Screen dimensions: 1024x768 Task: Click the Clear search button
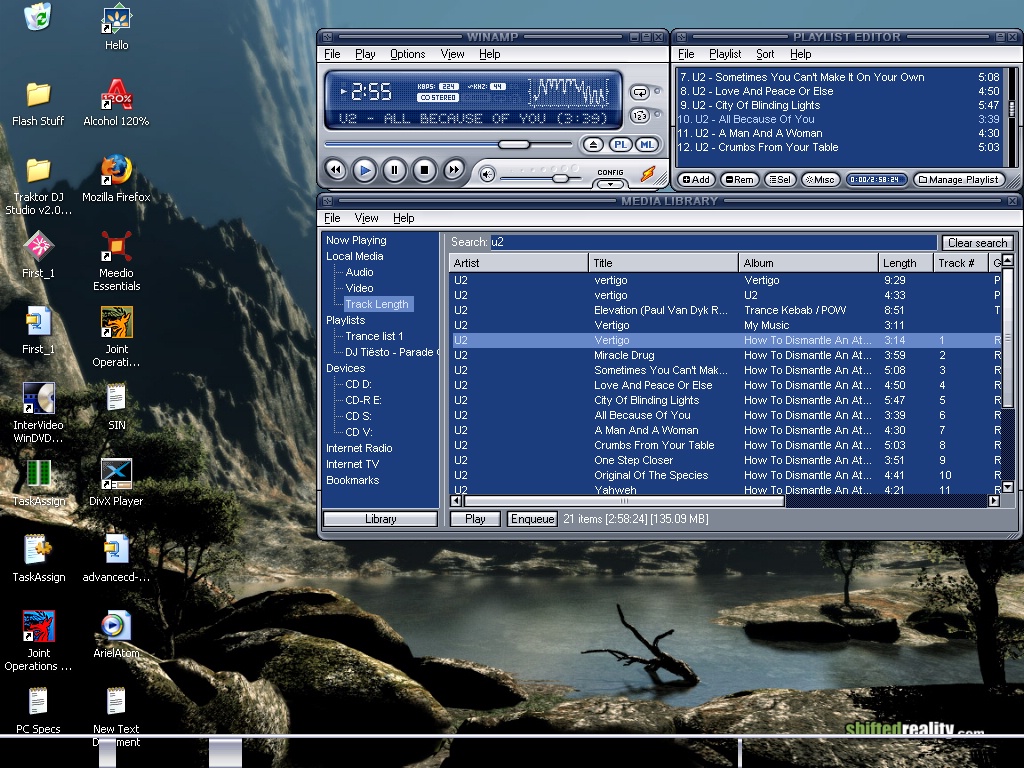click(x=977, y=243)
